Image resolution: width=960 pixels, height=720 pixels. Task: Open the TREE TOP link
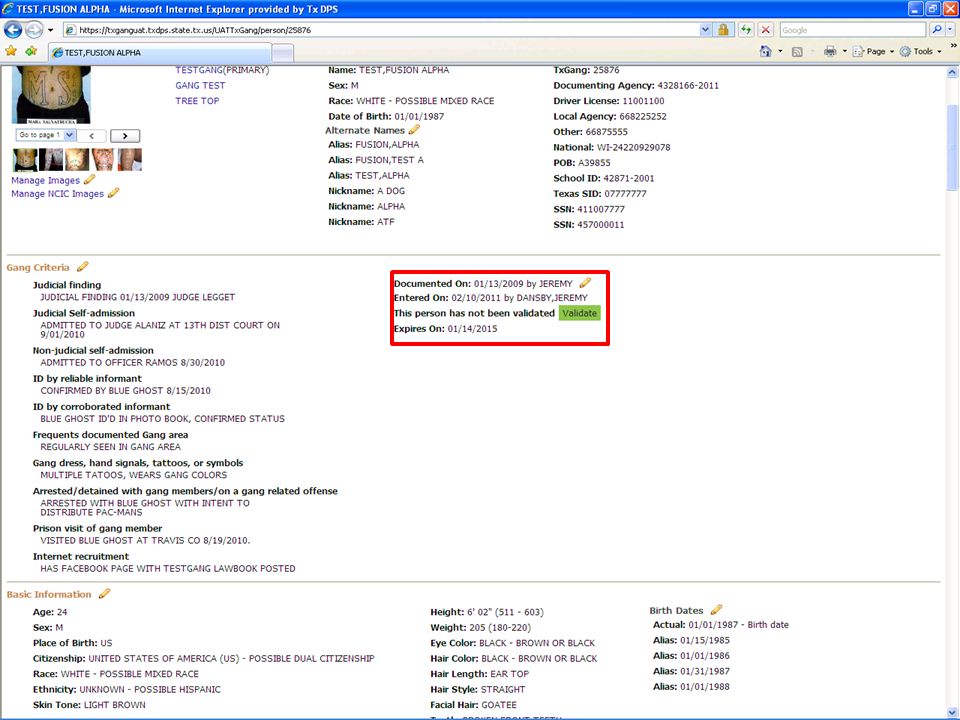click(197, 101)
